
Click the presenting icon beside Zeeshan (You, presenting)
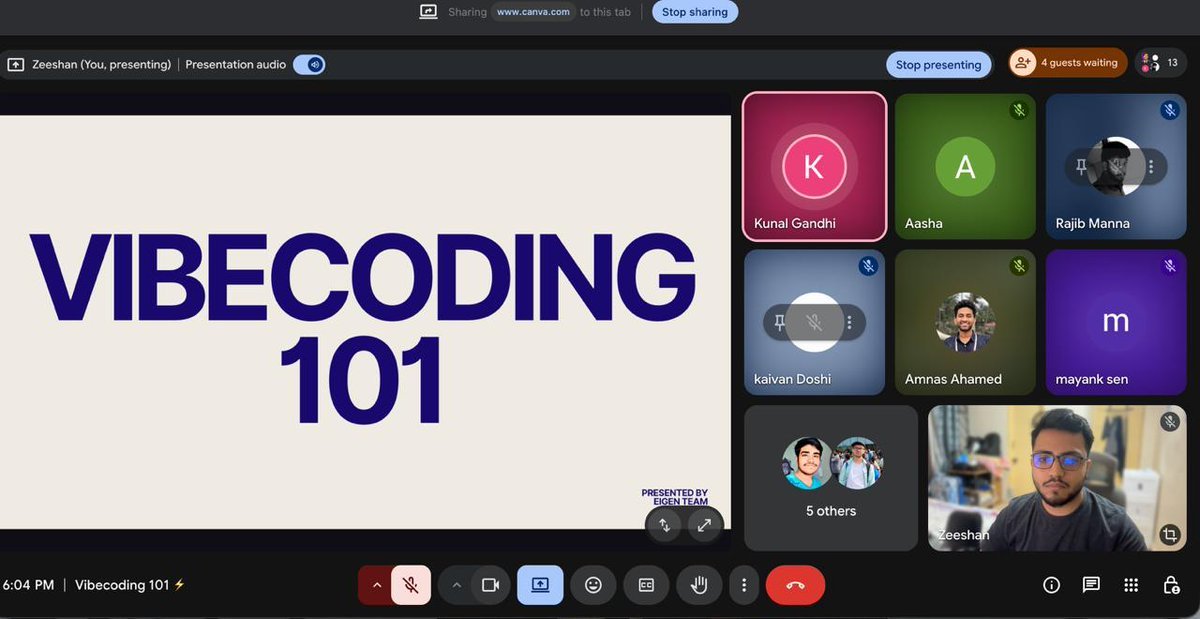(15, 65)
